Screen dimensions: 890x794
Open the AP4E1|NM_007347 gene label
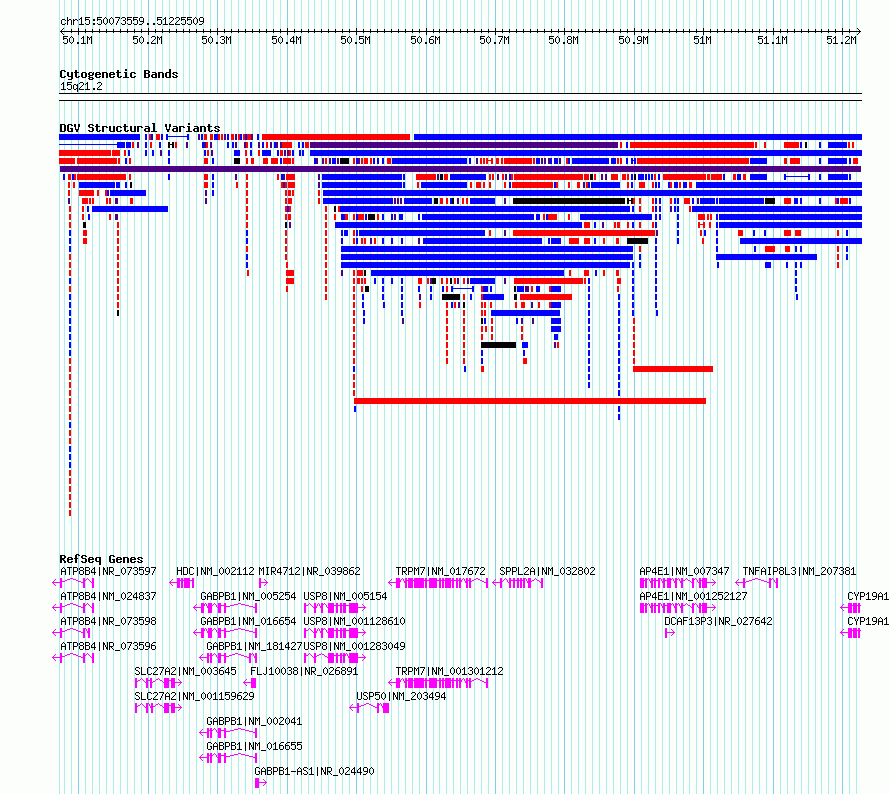coord(685,572)
